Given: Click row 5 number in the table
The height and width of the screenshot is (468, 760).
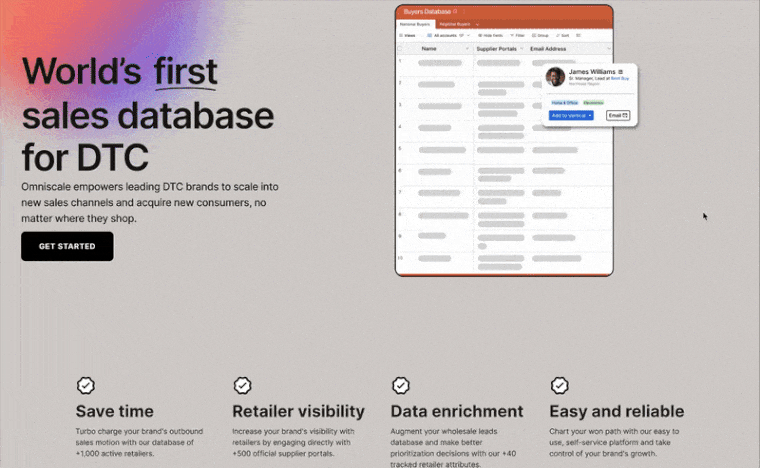Looking at the screenshot, I should [x=400, y=148].
